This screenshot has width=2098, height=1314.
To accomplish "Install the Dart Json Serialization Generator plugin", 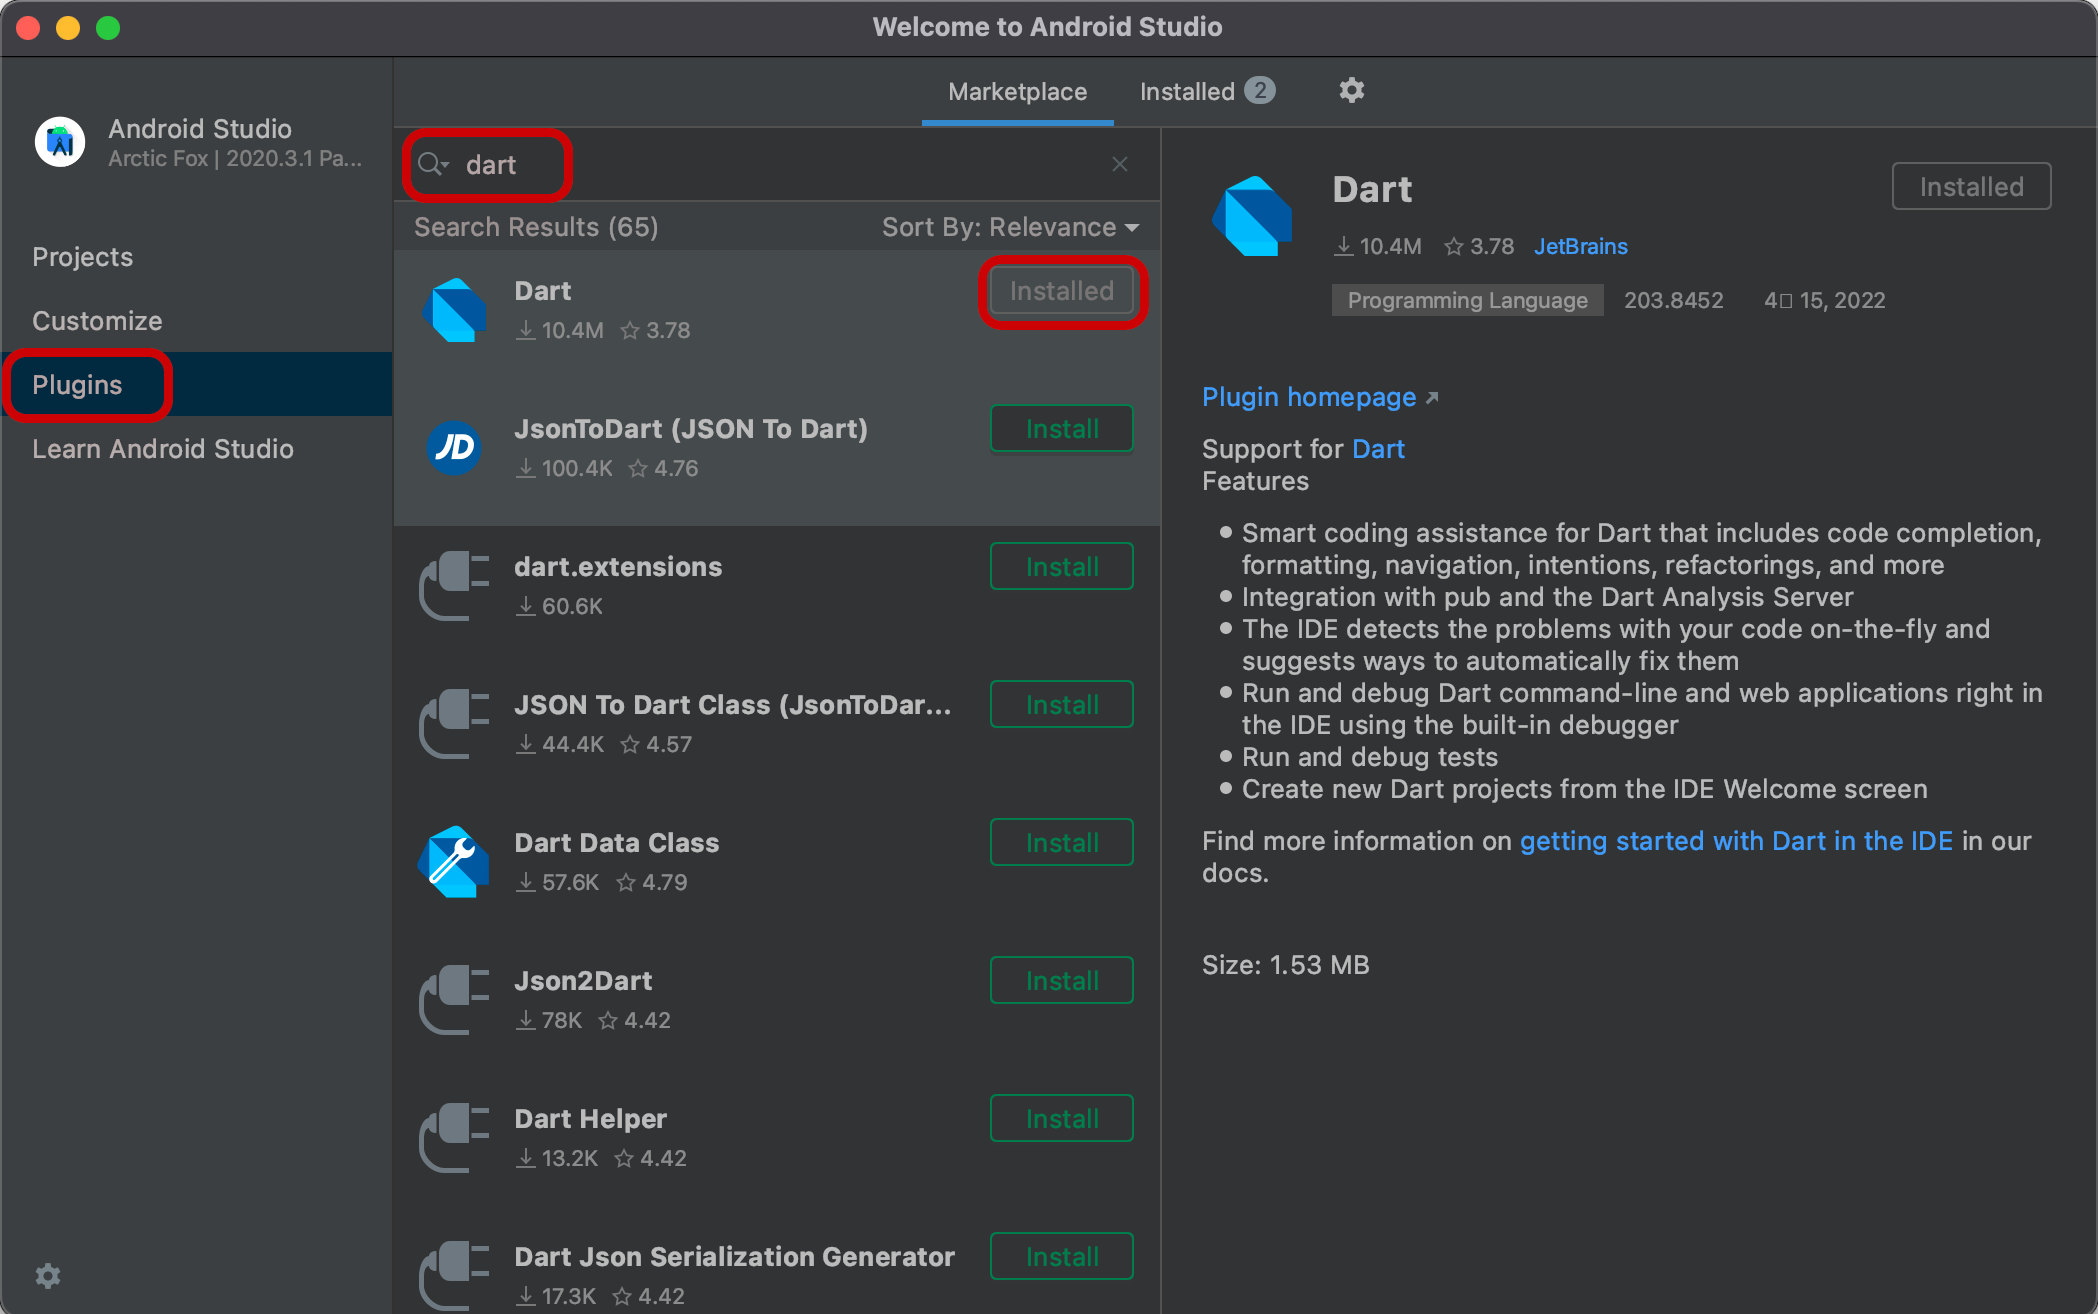I will [x=1061, y=1257].
